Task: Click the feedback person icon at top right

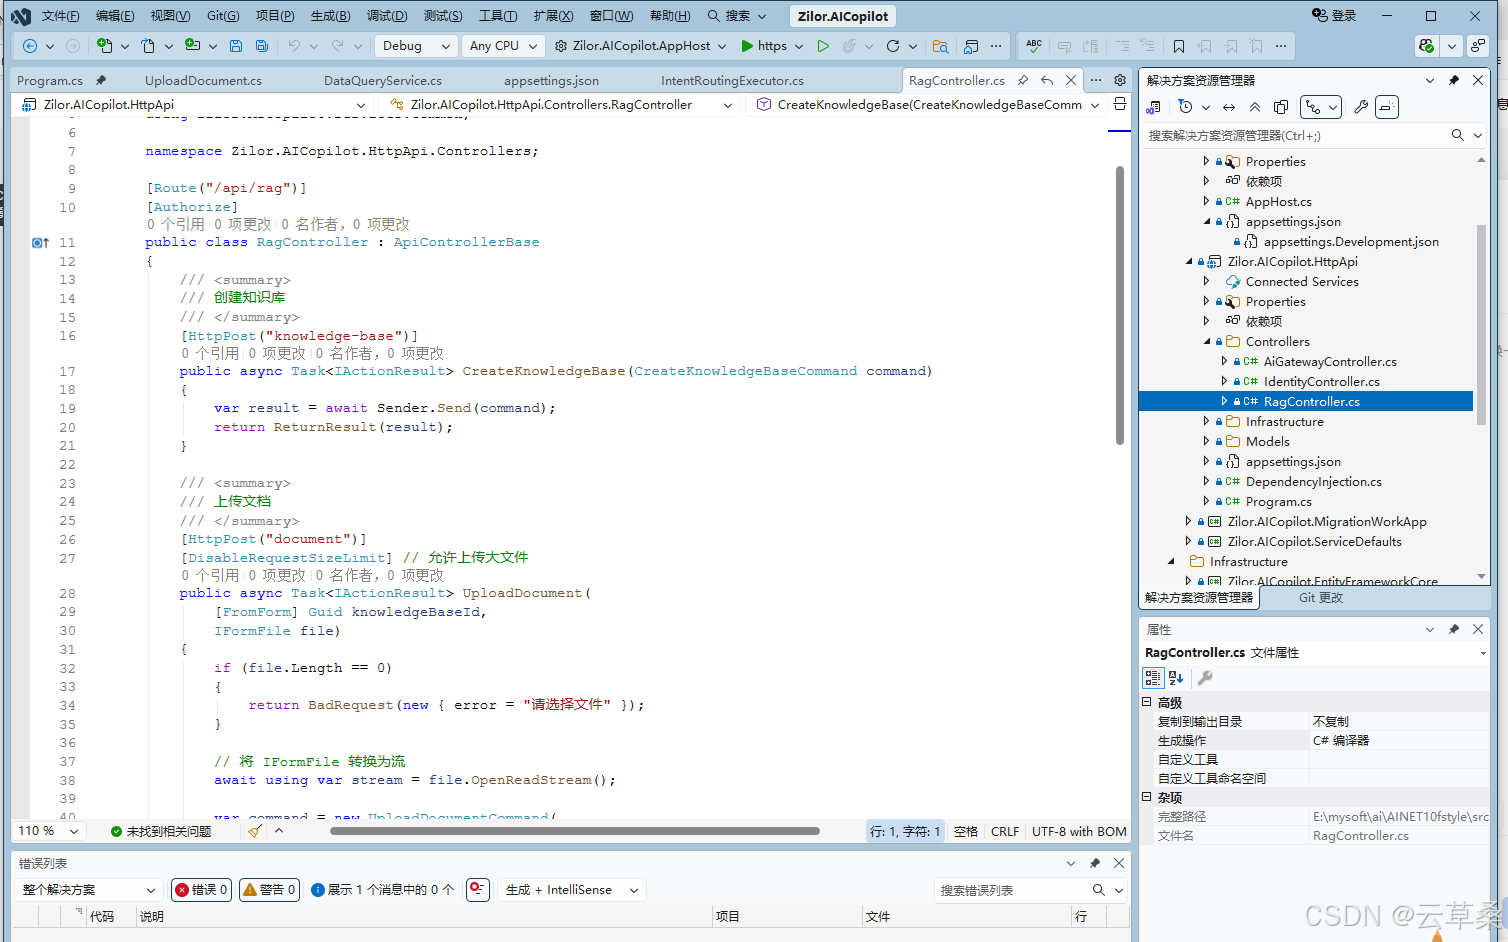Action: point(1478,46)
